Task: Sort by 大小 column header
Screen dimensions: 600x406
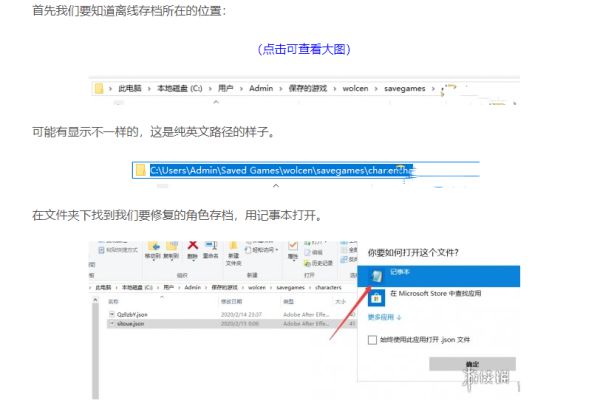Action: 341,302
